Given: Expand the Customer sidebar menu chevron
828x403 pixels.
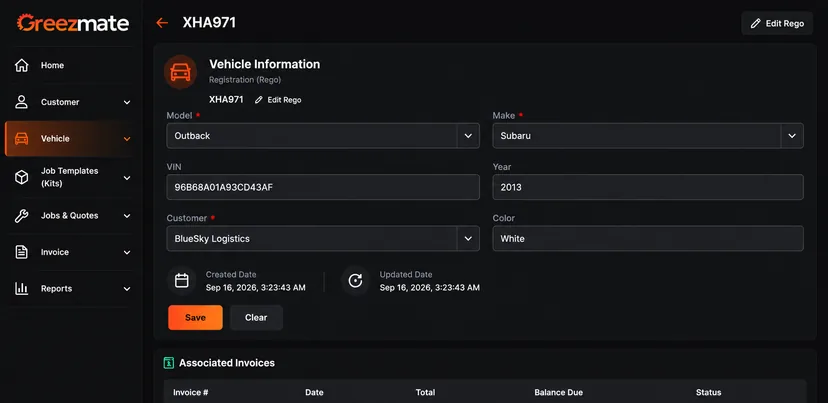Looking at the screenshot, I should click(127, 102).
